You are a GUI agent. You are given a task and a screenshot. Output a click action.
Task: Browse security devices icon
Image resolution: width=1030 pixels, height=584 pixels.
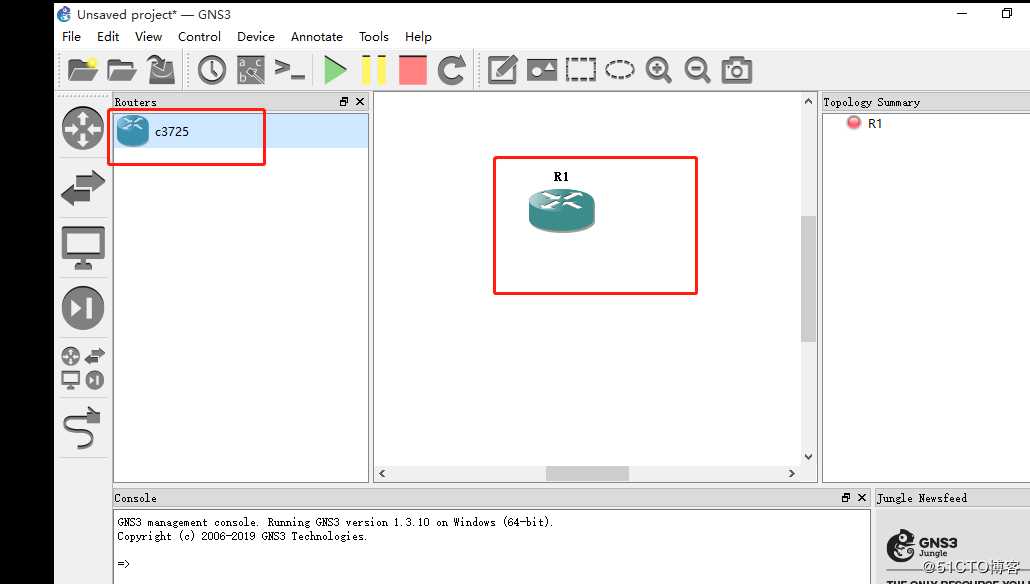click(x=83, y=307)
